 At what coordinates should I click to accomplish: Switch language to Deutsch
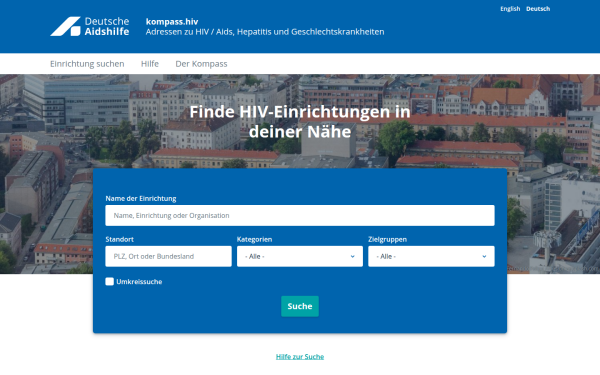538,9
